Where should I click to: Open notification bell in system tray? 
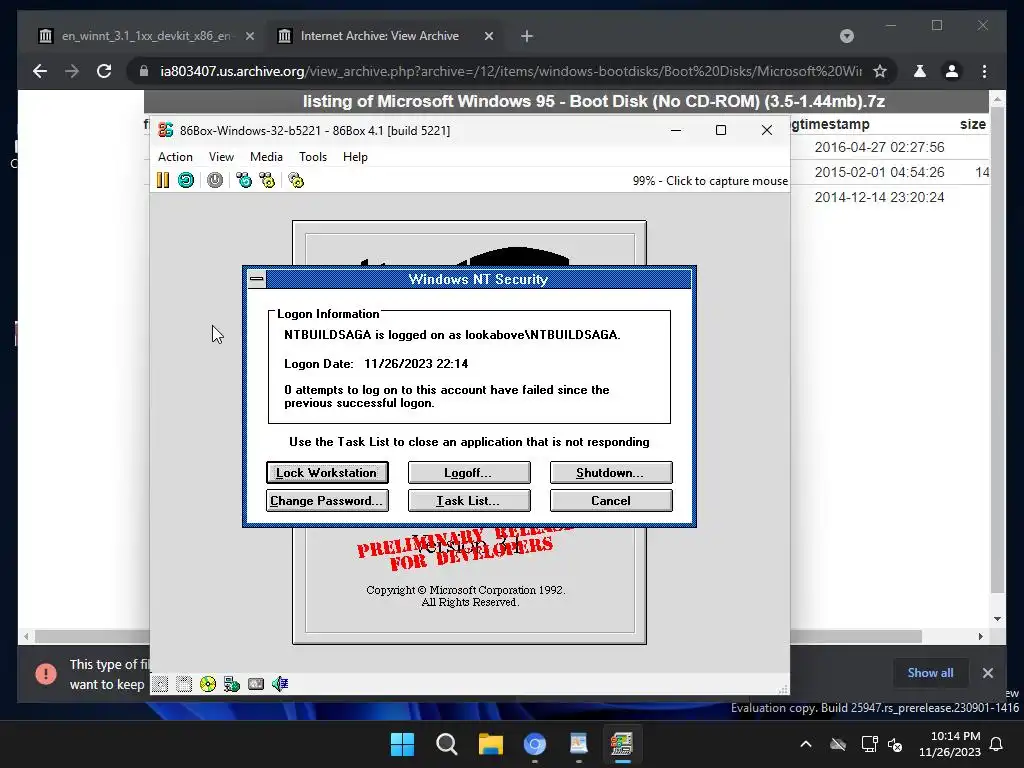tap(997, 744)
